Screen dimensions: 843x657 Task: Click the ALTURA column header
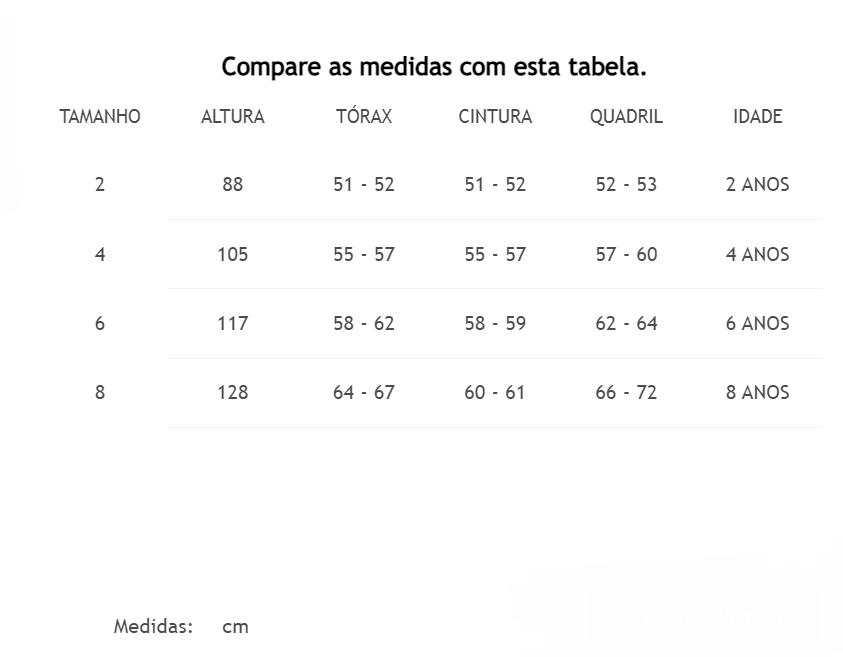point(232,117)
